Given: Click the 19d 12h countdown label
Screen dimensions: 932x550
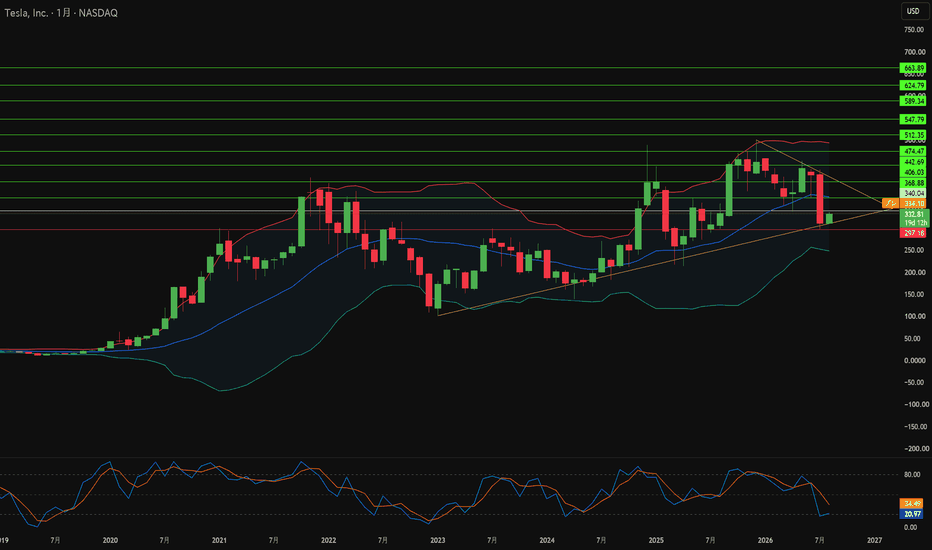Looking at the screenshot, I should pos(915,222).
